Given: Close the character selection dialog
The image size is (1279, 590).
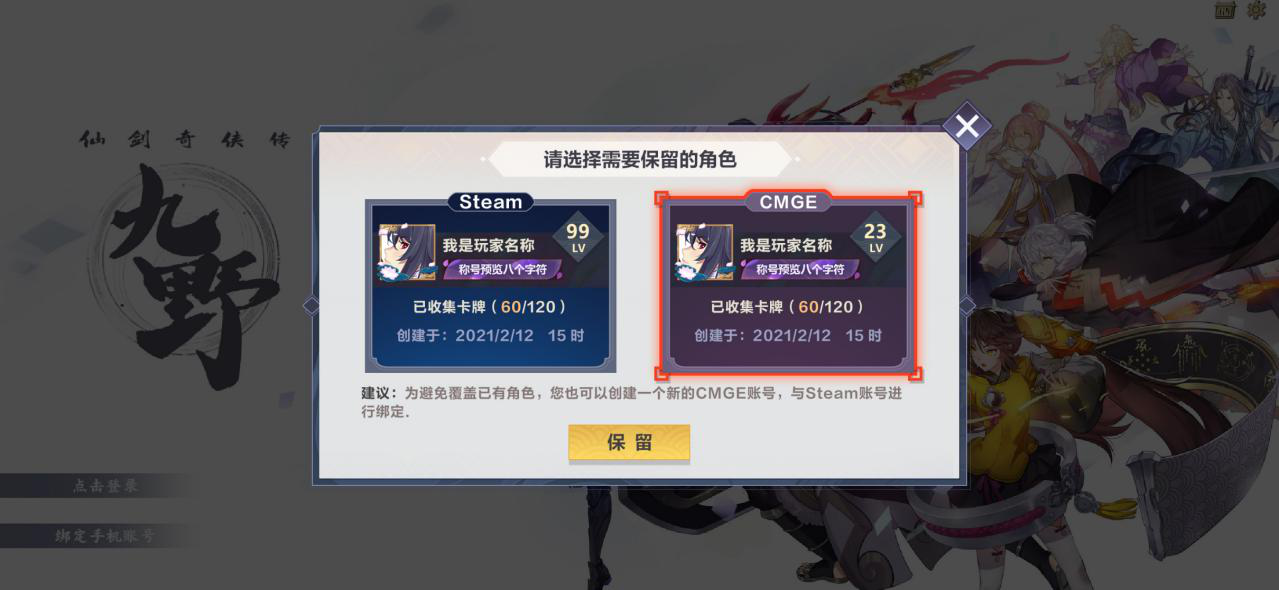Looking at the screenshot, I should 967,126.
